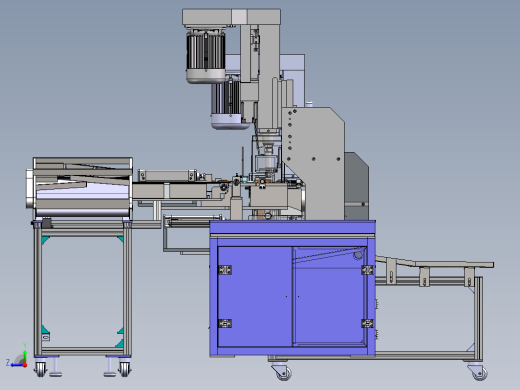The width and height of the screenshot is (520, 390).
Task: Select the left blue cabinet door
Action: tap(255, 296)
